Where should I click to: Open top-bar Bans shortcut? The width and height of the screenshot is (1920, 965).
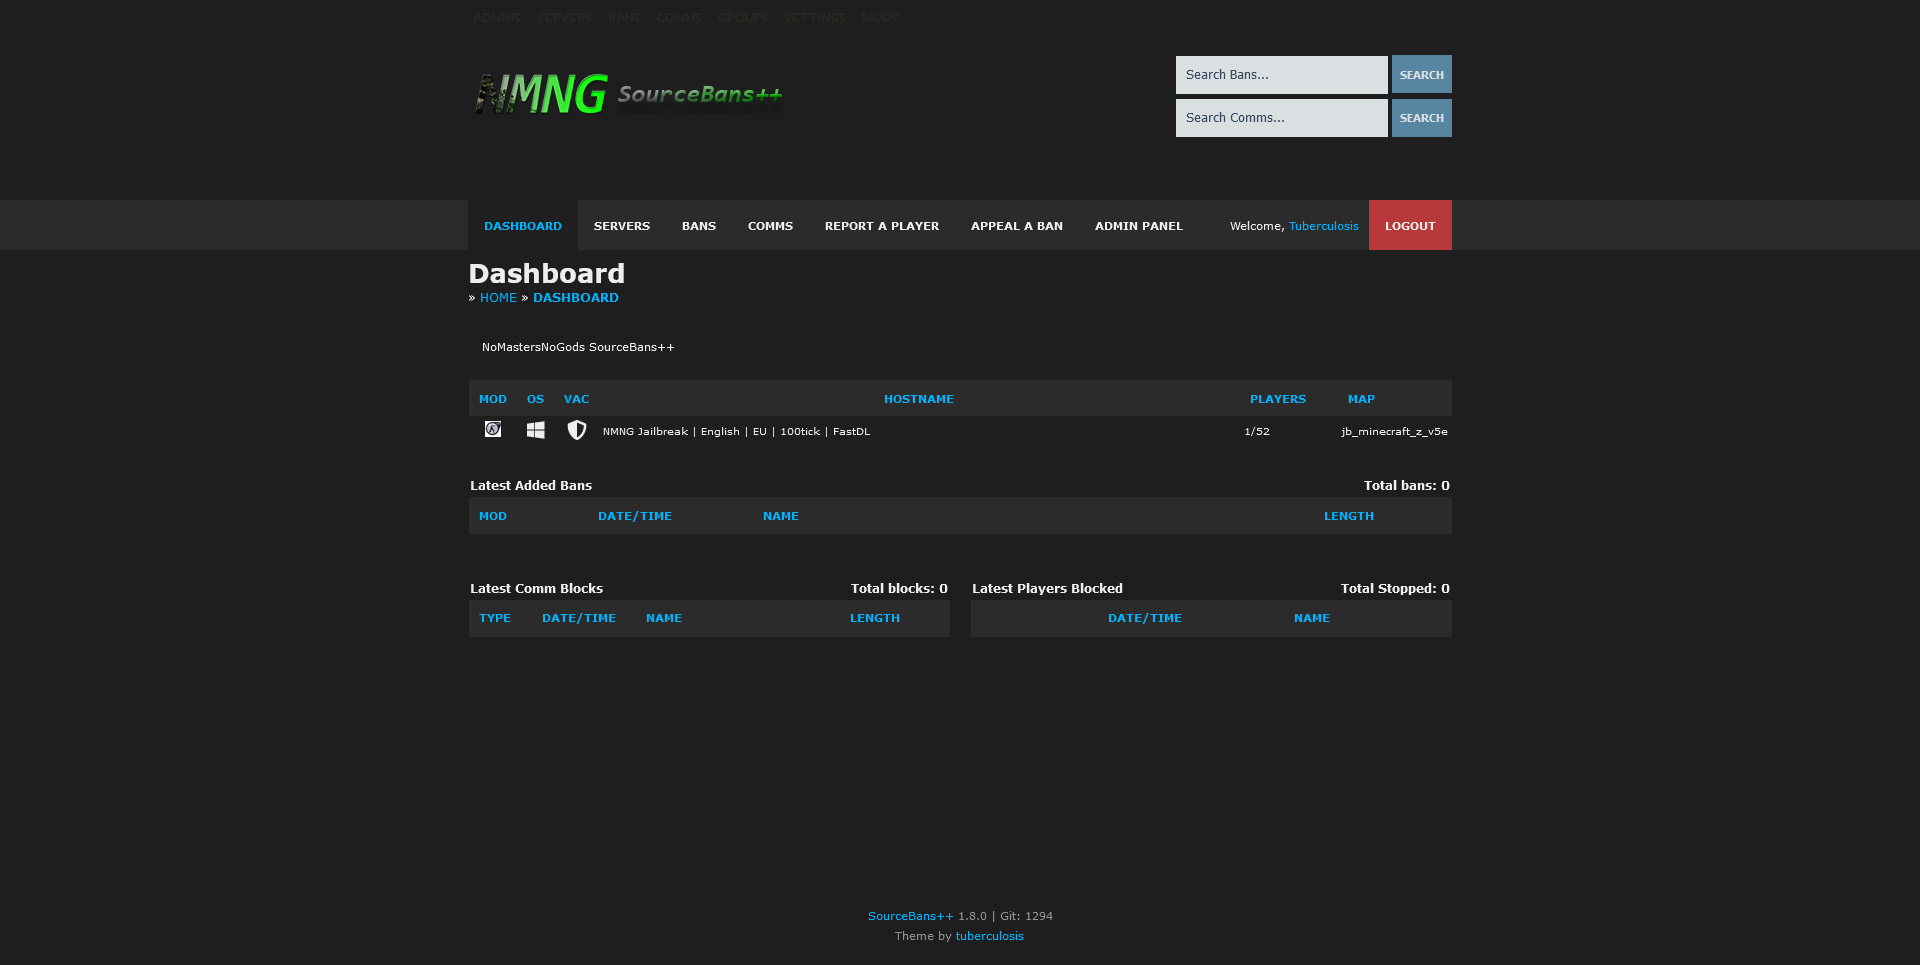pyautogui.click(x=624, y=17)
